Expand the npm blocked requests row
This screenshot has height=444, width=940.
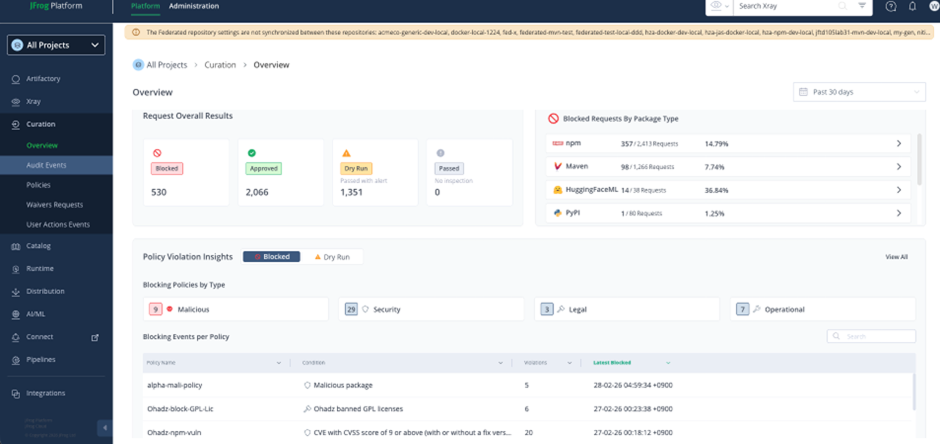click(898, 144)
